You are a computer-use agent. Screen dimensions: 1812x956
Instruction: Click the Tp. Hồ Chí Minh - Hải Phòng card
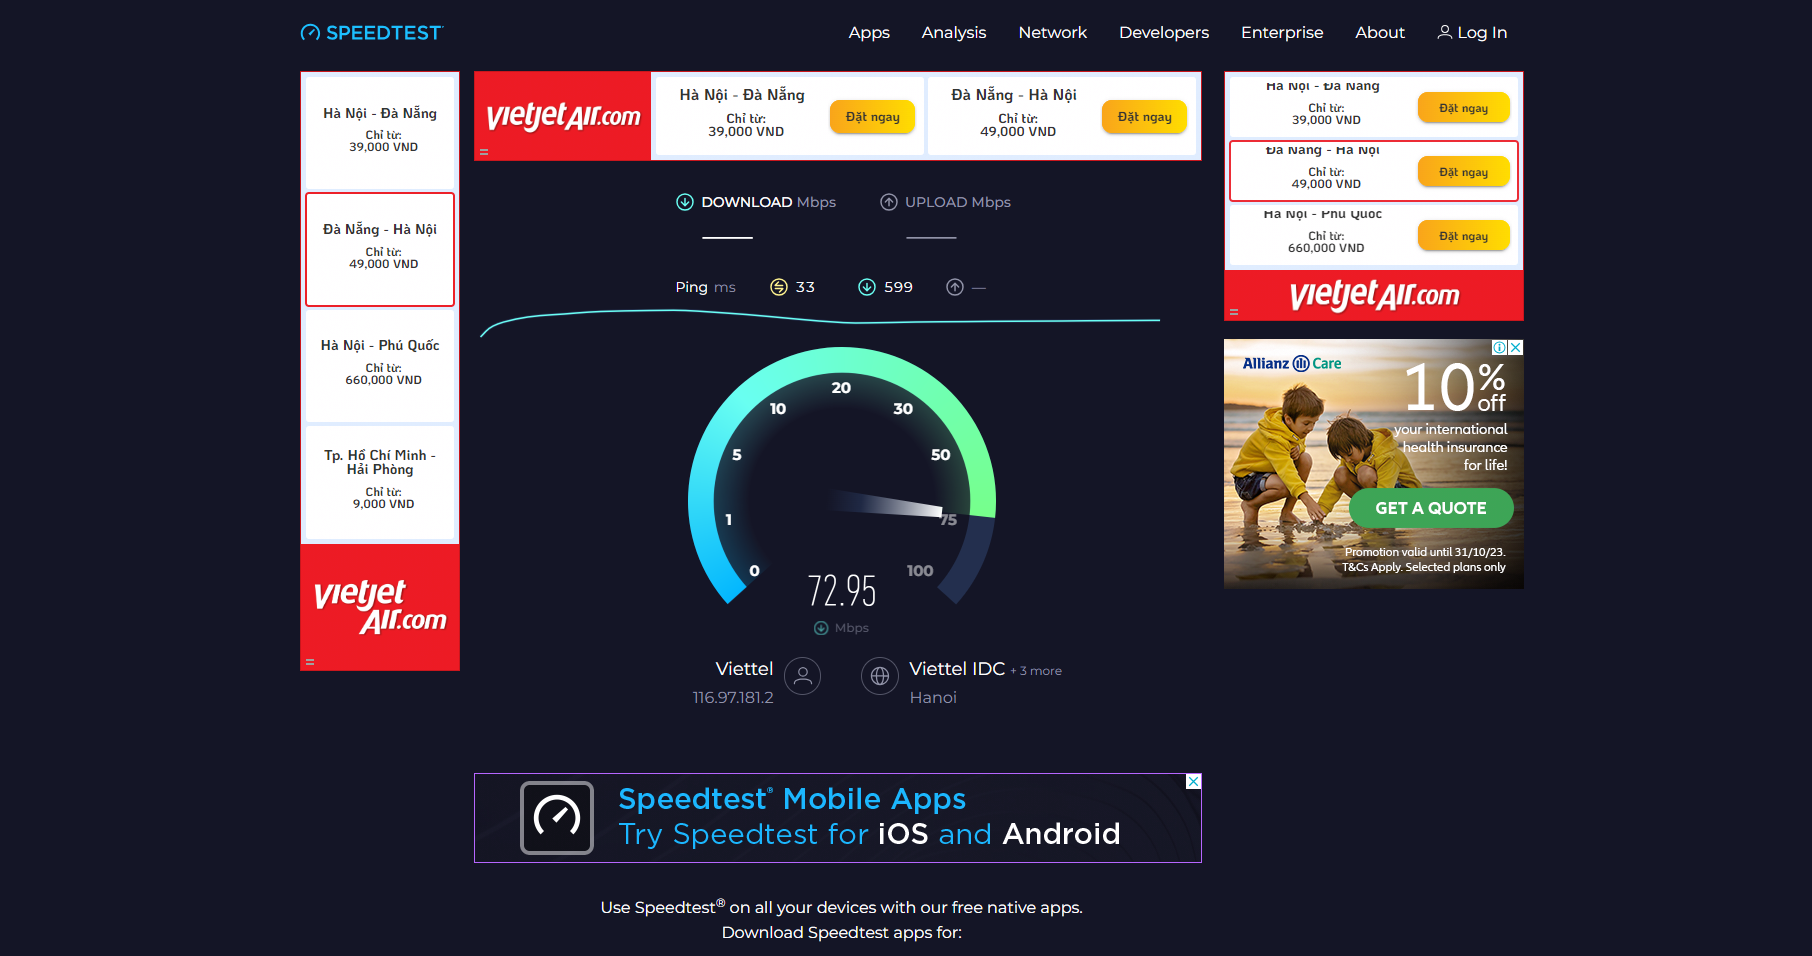(x=380, y=482)
